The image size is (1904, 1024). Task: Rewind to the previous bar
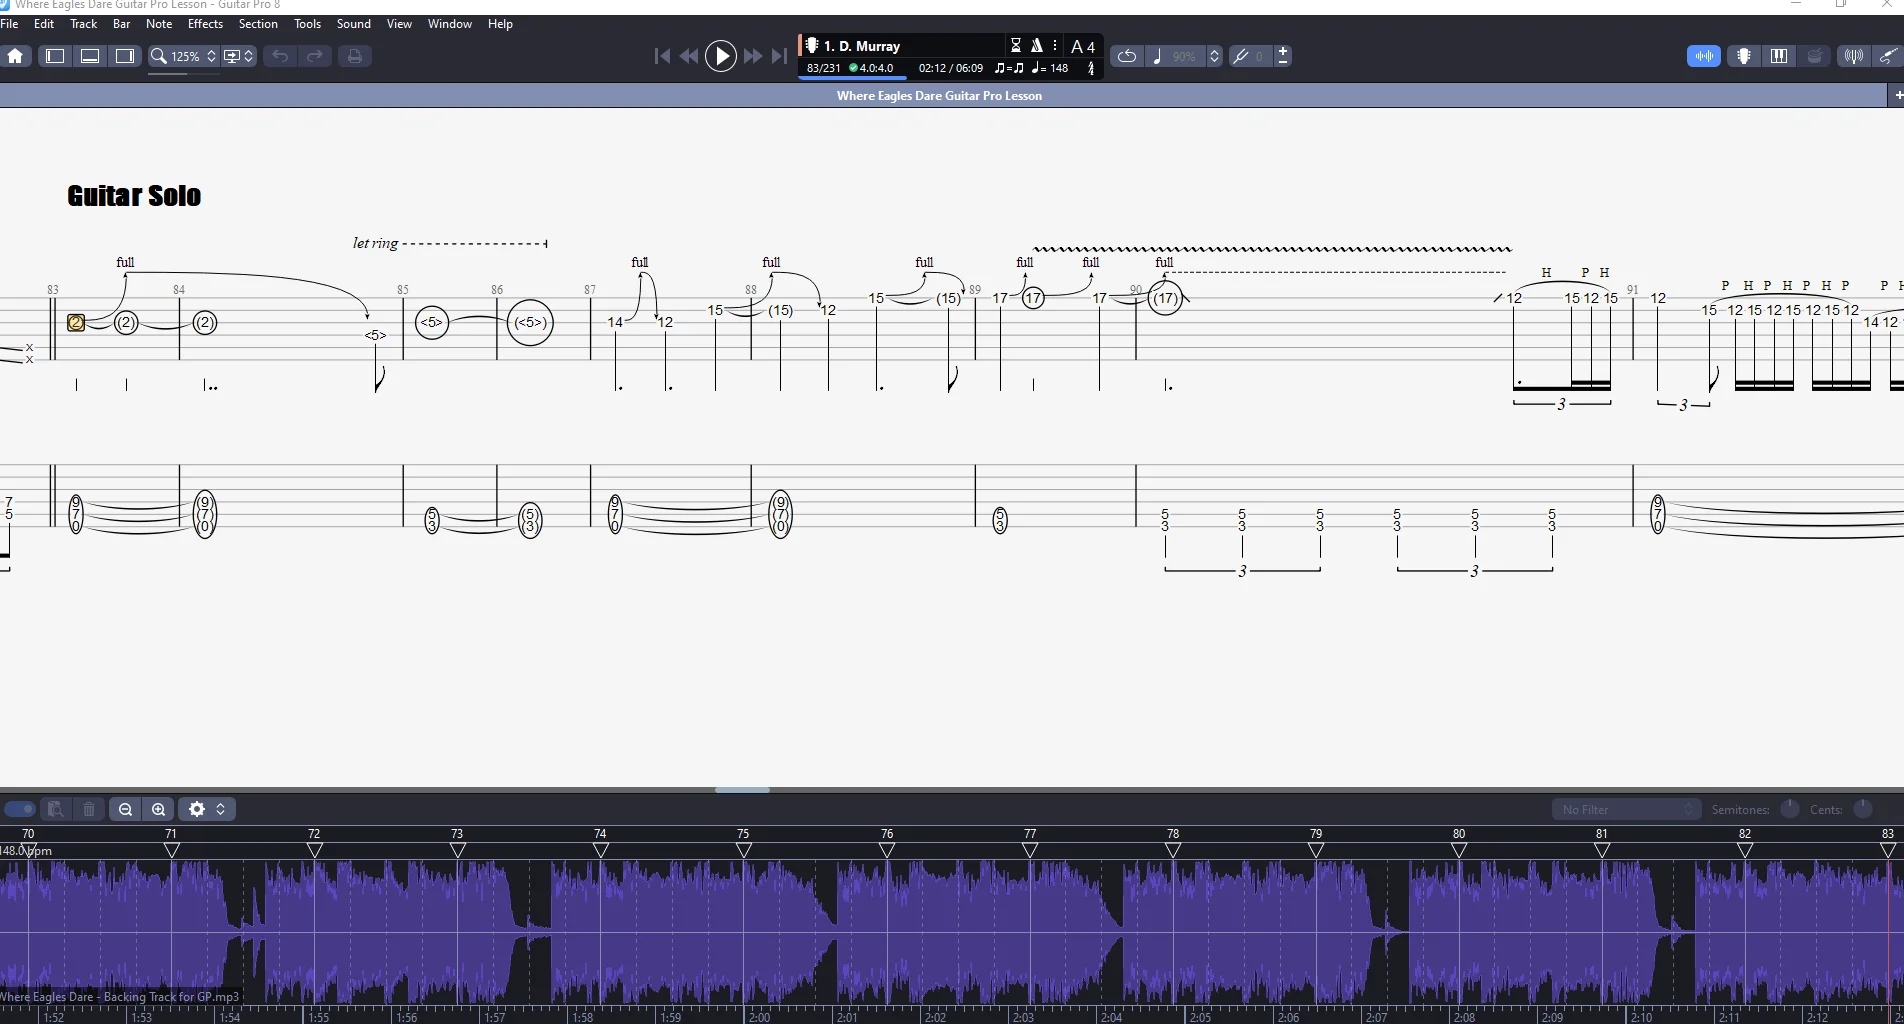click(x=689, y=56)
